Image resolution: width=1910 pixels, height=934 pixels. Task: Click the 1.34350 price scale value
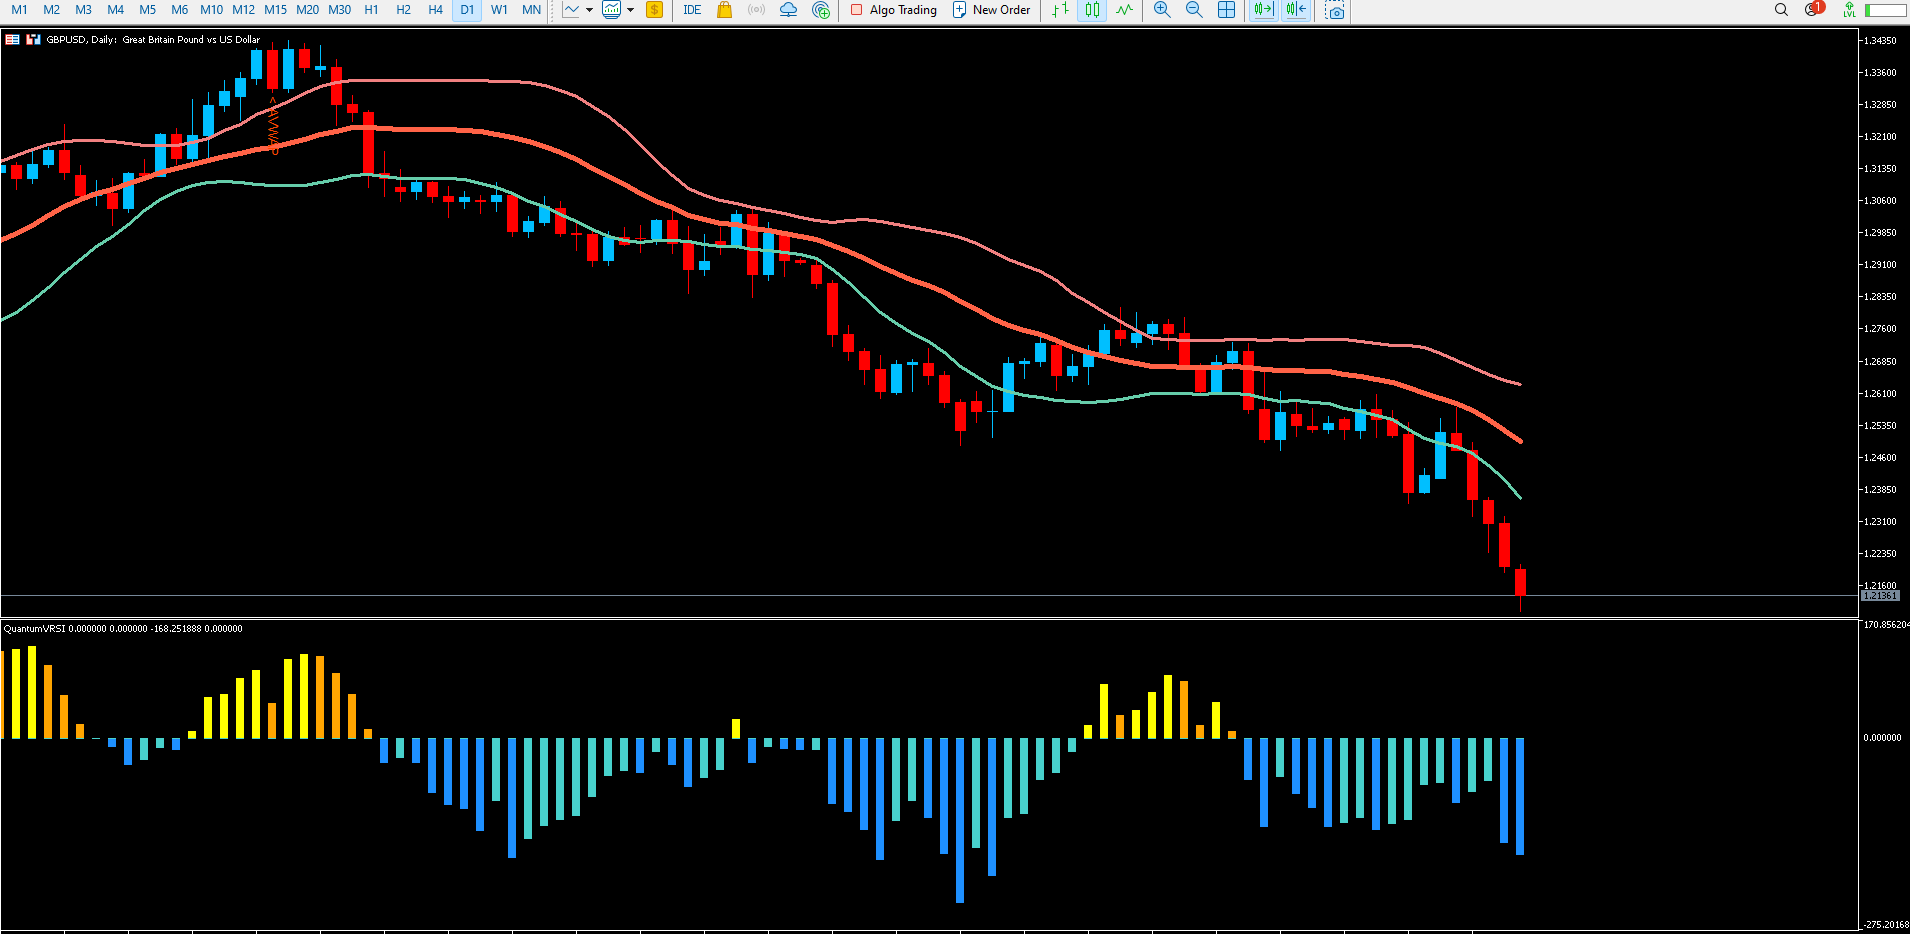coord(1880,40)
